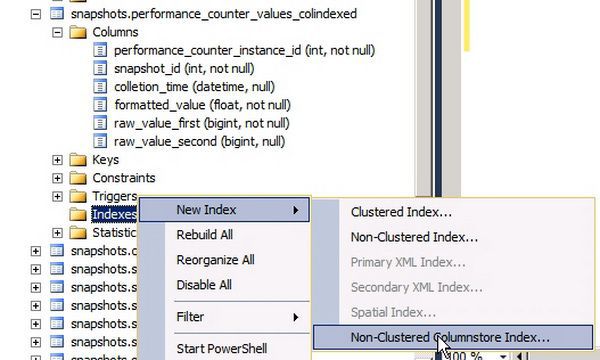
Task: Click disabled Spatial Index... entry
Action: pyautogui.click(x=393, y=312)
